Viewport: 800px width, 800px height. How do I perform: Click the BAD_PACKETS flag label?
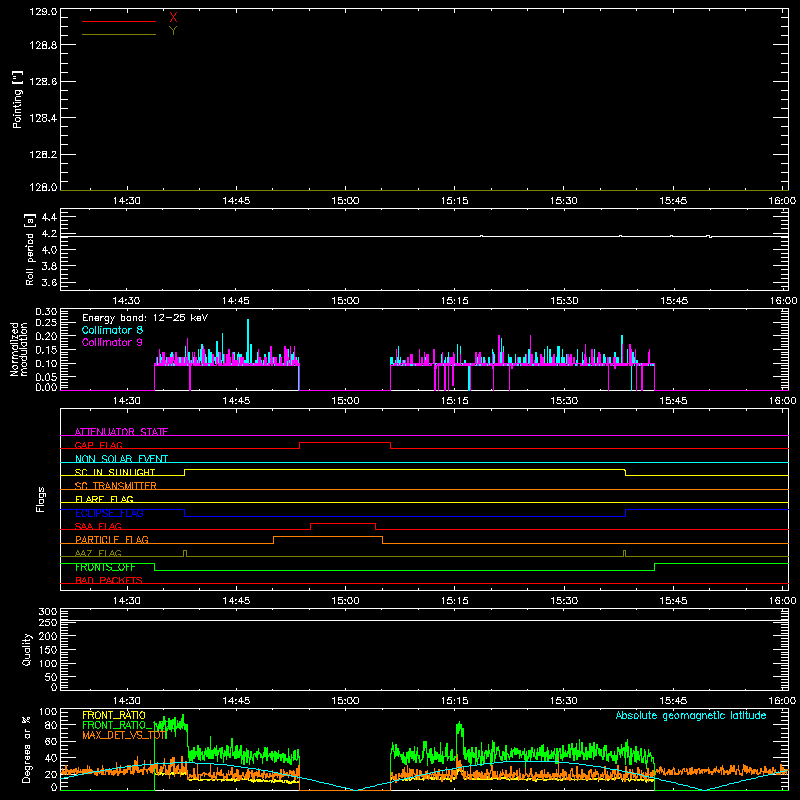[x=109, y=580]
